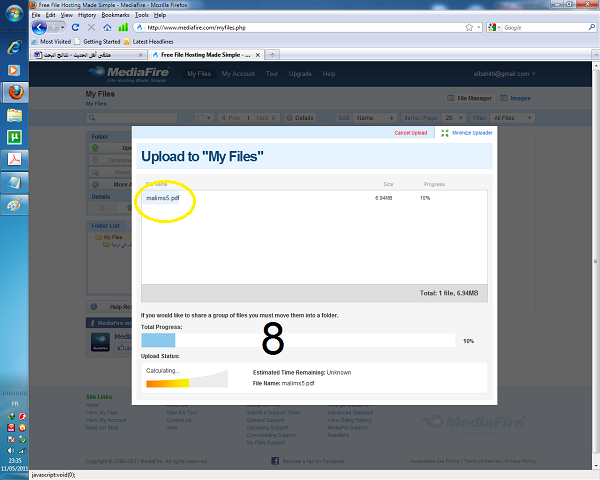Open the Help menu in Firefox
This screenshot has height=480, width=600.
[x=160, y=15]
